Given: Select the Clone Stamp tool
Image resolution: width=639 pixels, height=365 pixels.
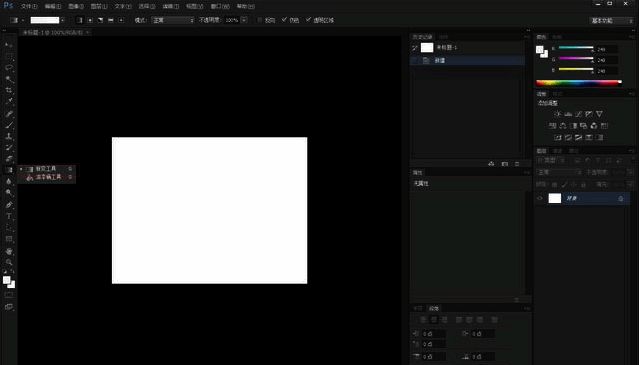Looking at the screenshot, I should (x=9, y=136).
